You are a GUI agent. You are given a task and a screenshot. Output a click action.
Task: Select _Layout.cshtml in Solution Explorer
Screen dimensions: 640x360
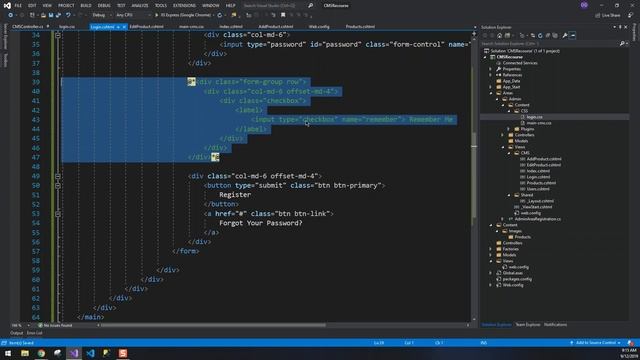click(540, 201)
